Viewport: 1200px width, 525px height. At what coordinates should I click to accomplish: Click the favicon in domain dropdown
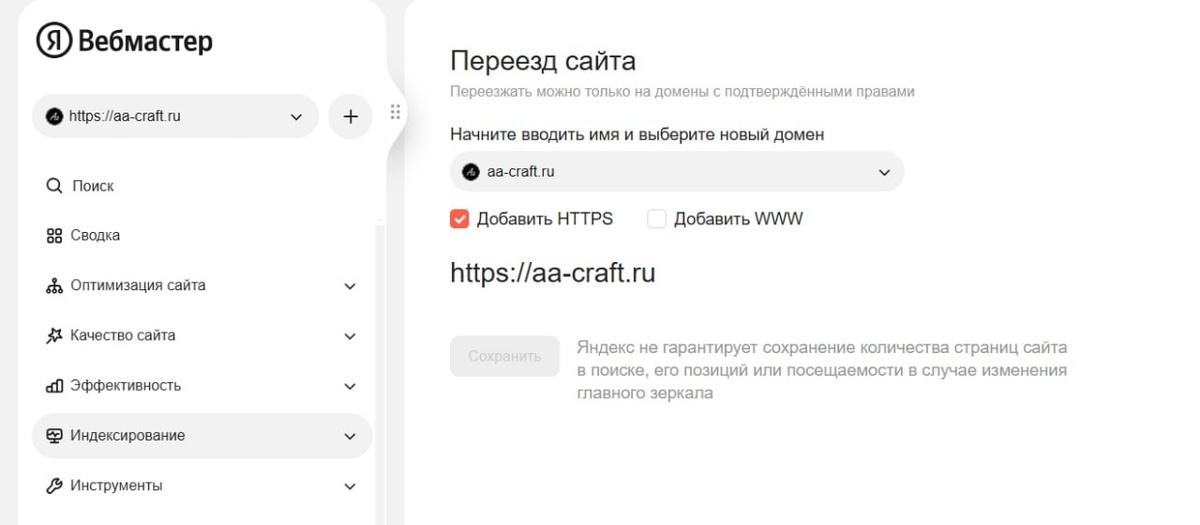pyautogui.click(x=471, y=172)
